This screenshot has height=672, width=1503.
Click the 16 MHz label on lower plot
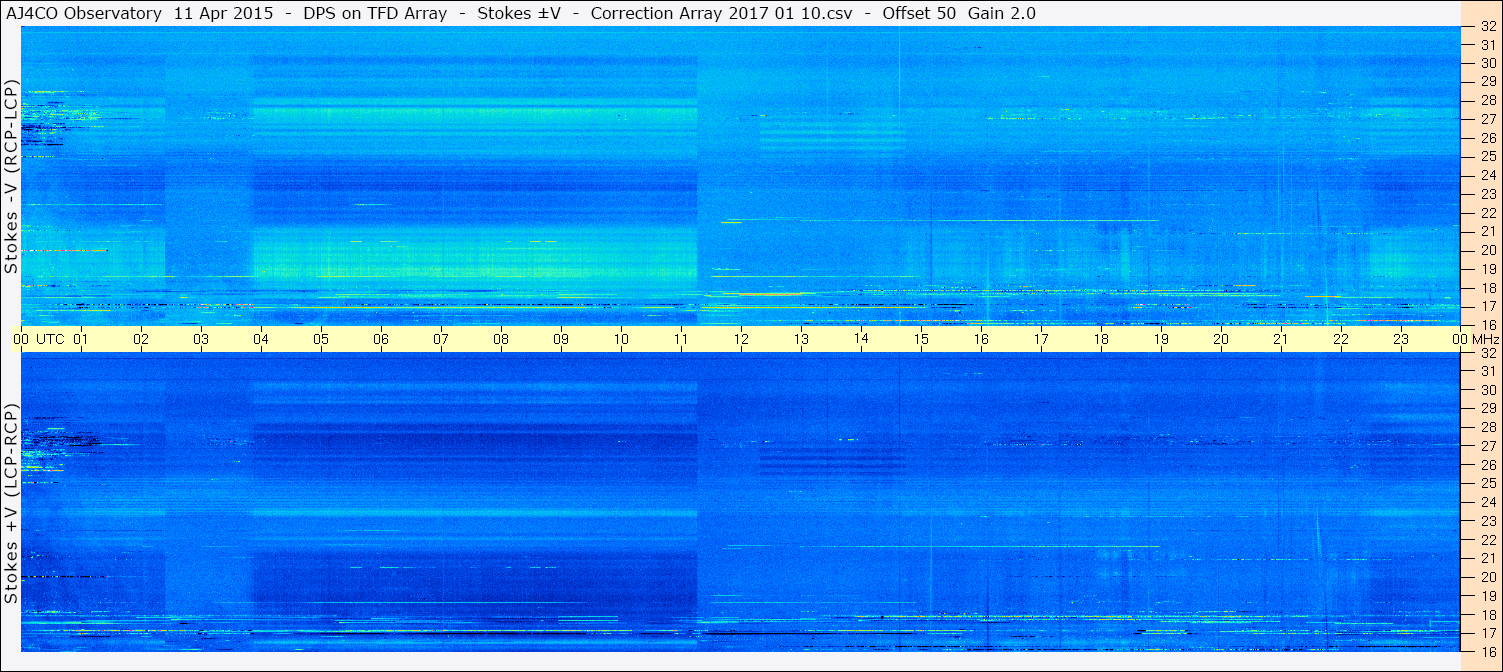[x=1486, y=652]
